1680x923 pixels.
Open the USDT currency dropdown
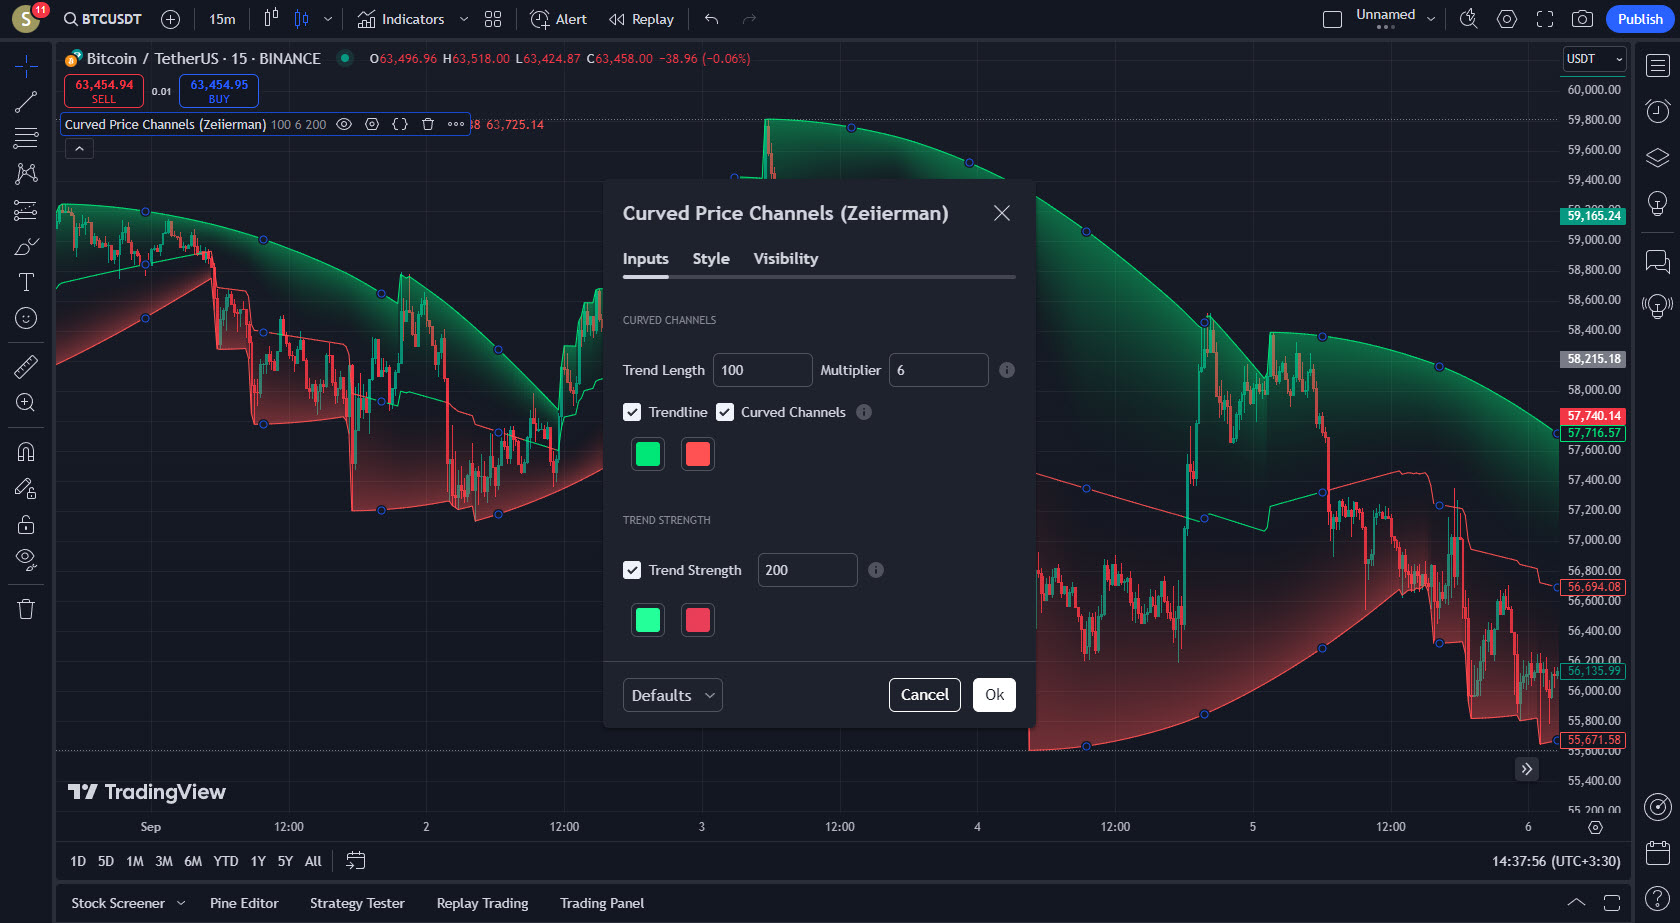pos(1594,59)
